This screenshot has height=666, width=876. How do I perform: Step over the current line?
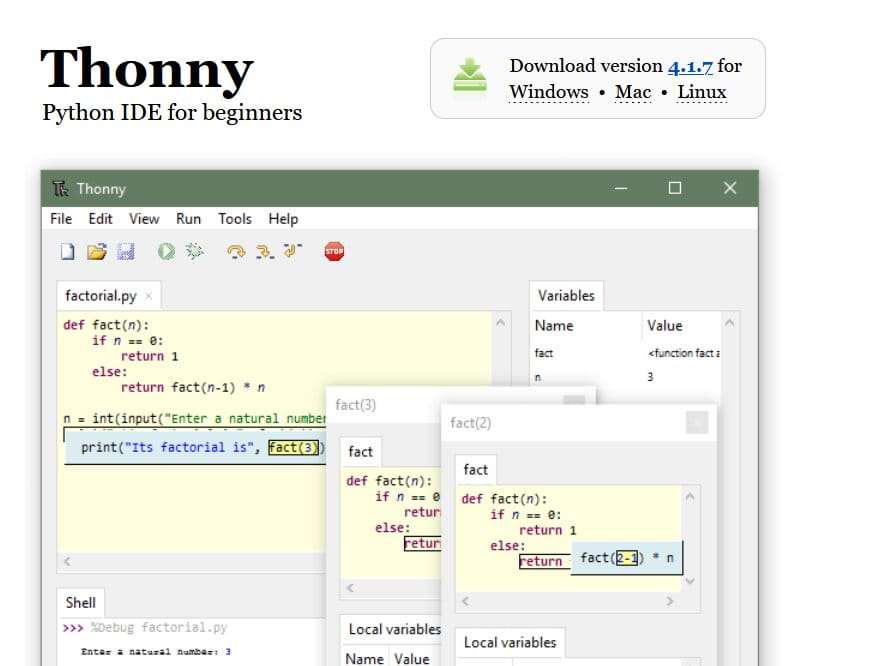(x=237, y=251)
